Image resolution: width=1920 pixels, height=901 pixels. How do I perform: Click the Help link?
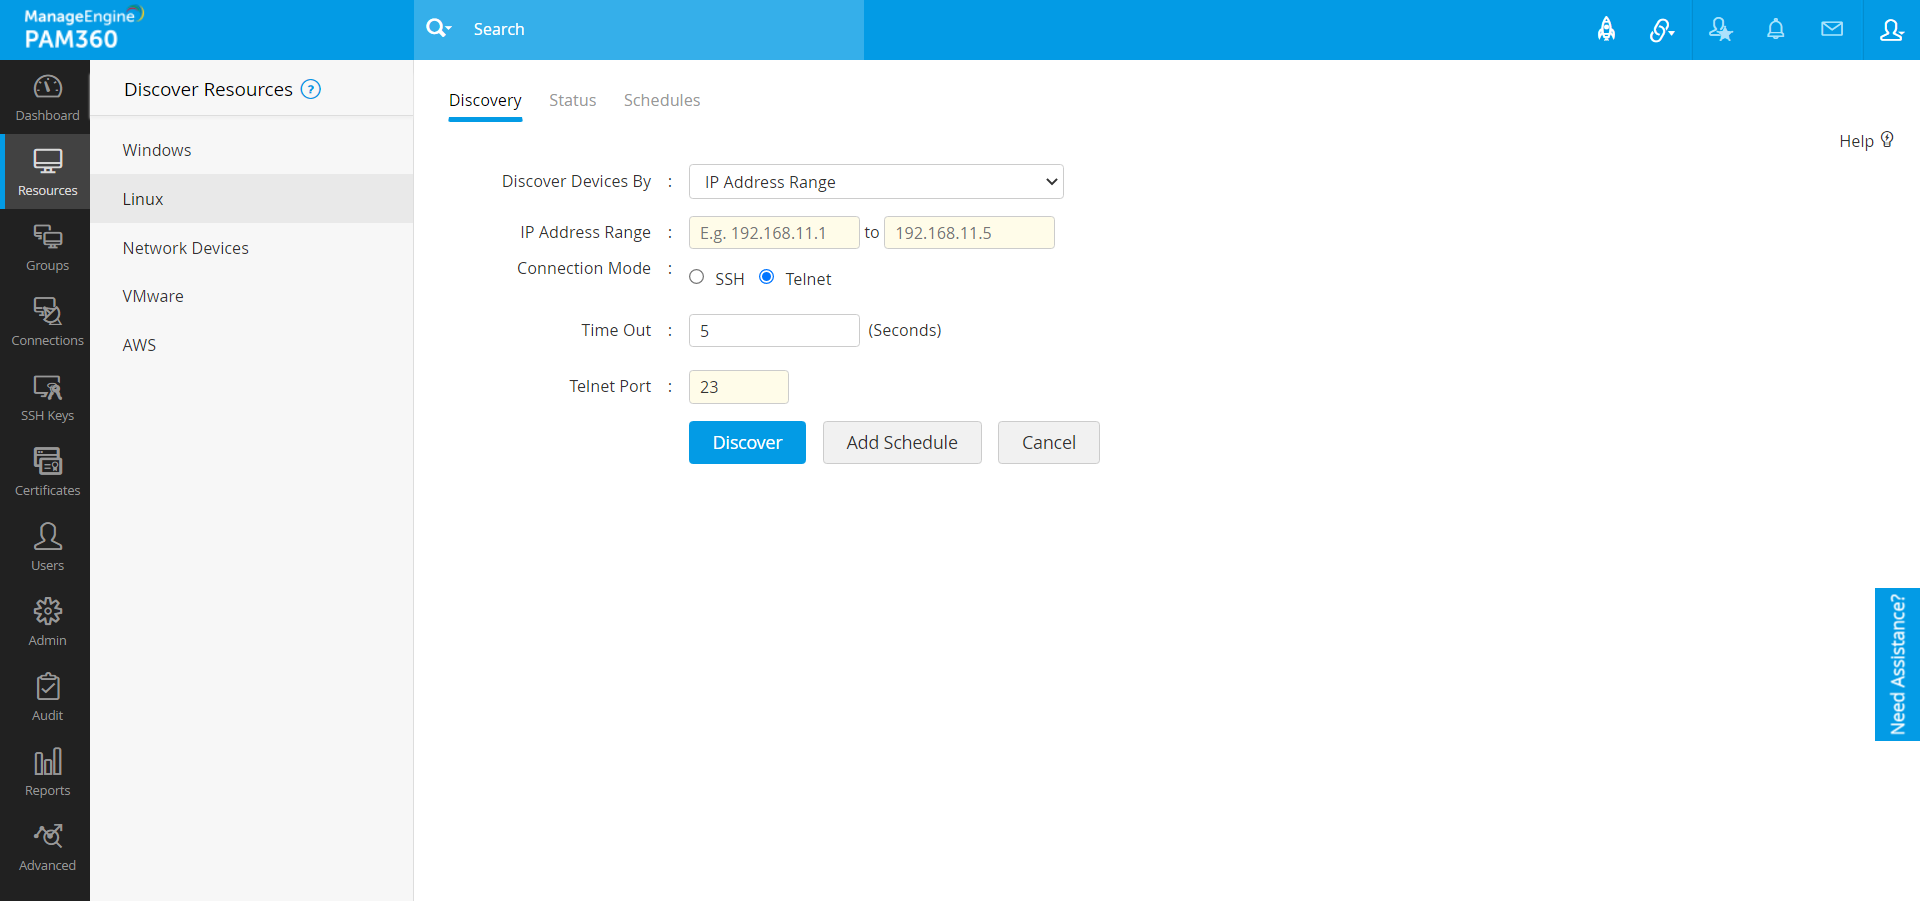[x=1856, y=141]
